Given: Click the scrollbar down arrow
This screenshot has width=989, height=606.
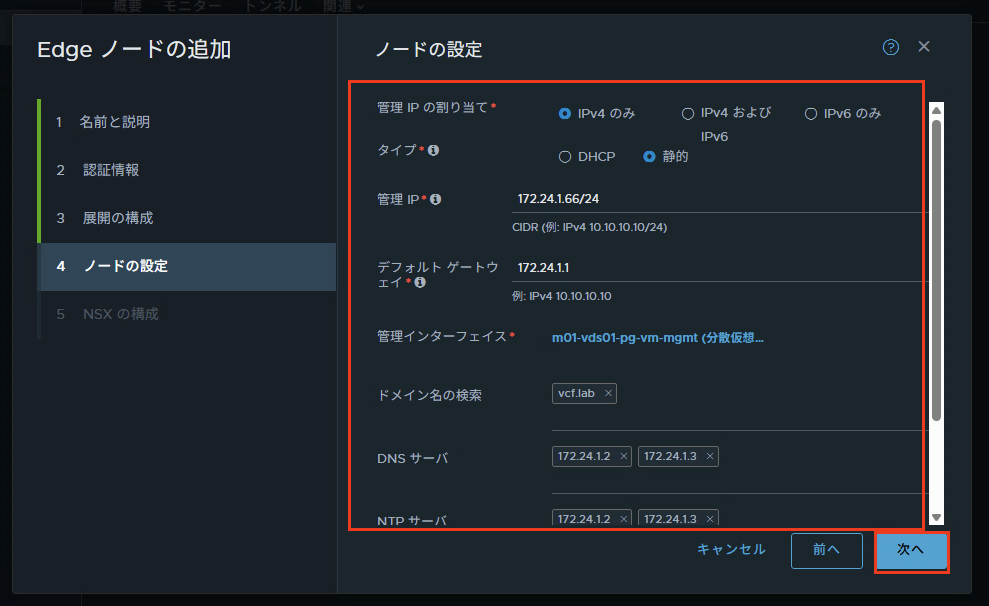Looking at the screenshot, I should pos(937,518).
